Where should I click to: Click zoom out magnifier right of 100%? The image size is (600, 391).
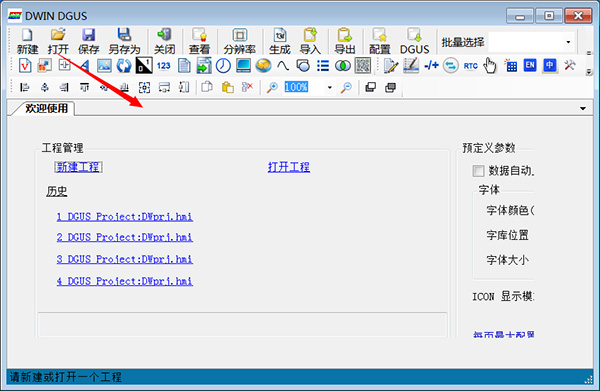(x=346, y=88)
